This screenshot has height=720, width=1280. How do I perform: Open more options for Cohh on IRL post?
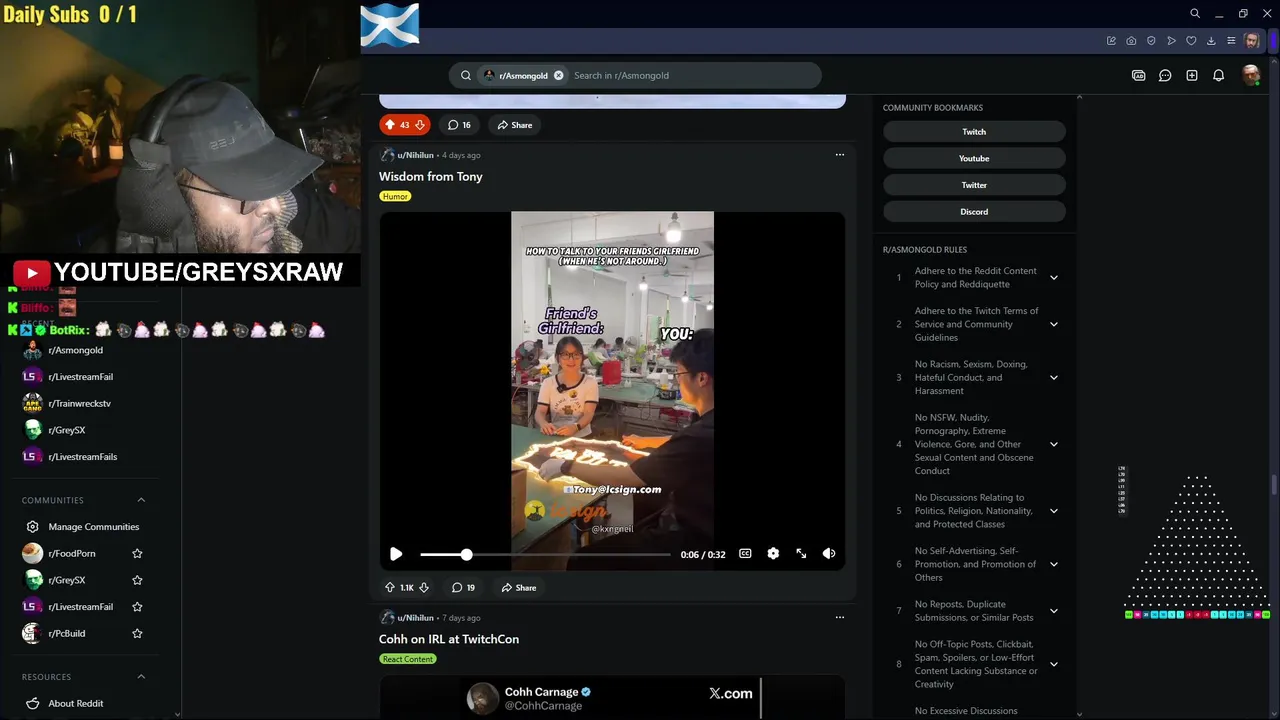(x=839, y=617)
